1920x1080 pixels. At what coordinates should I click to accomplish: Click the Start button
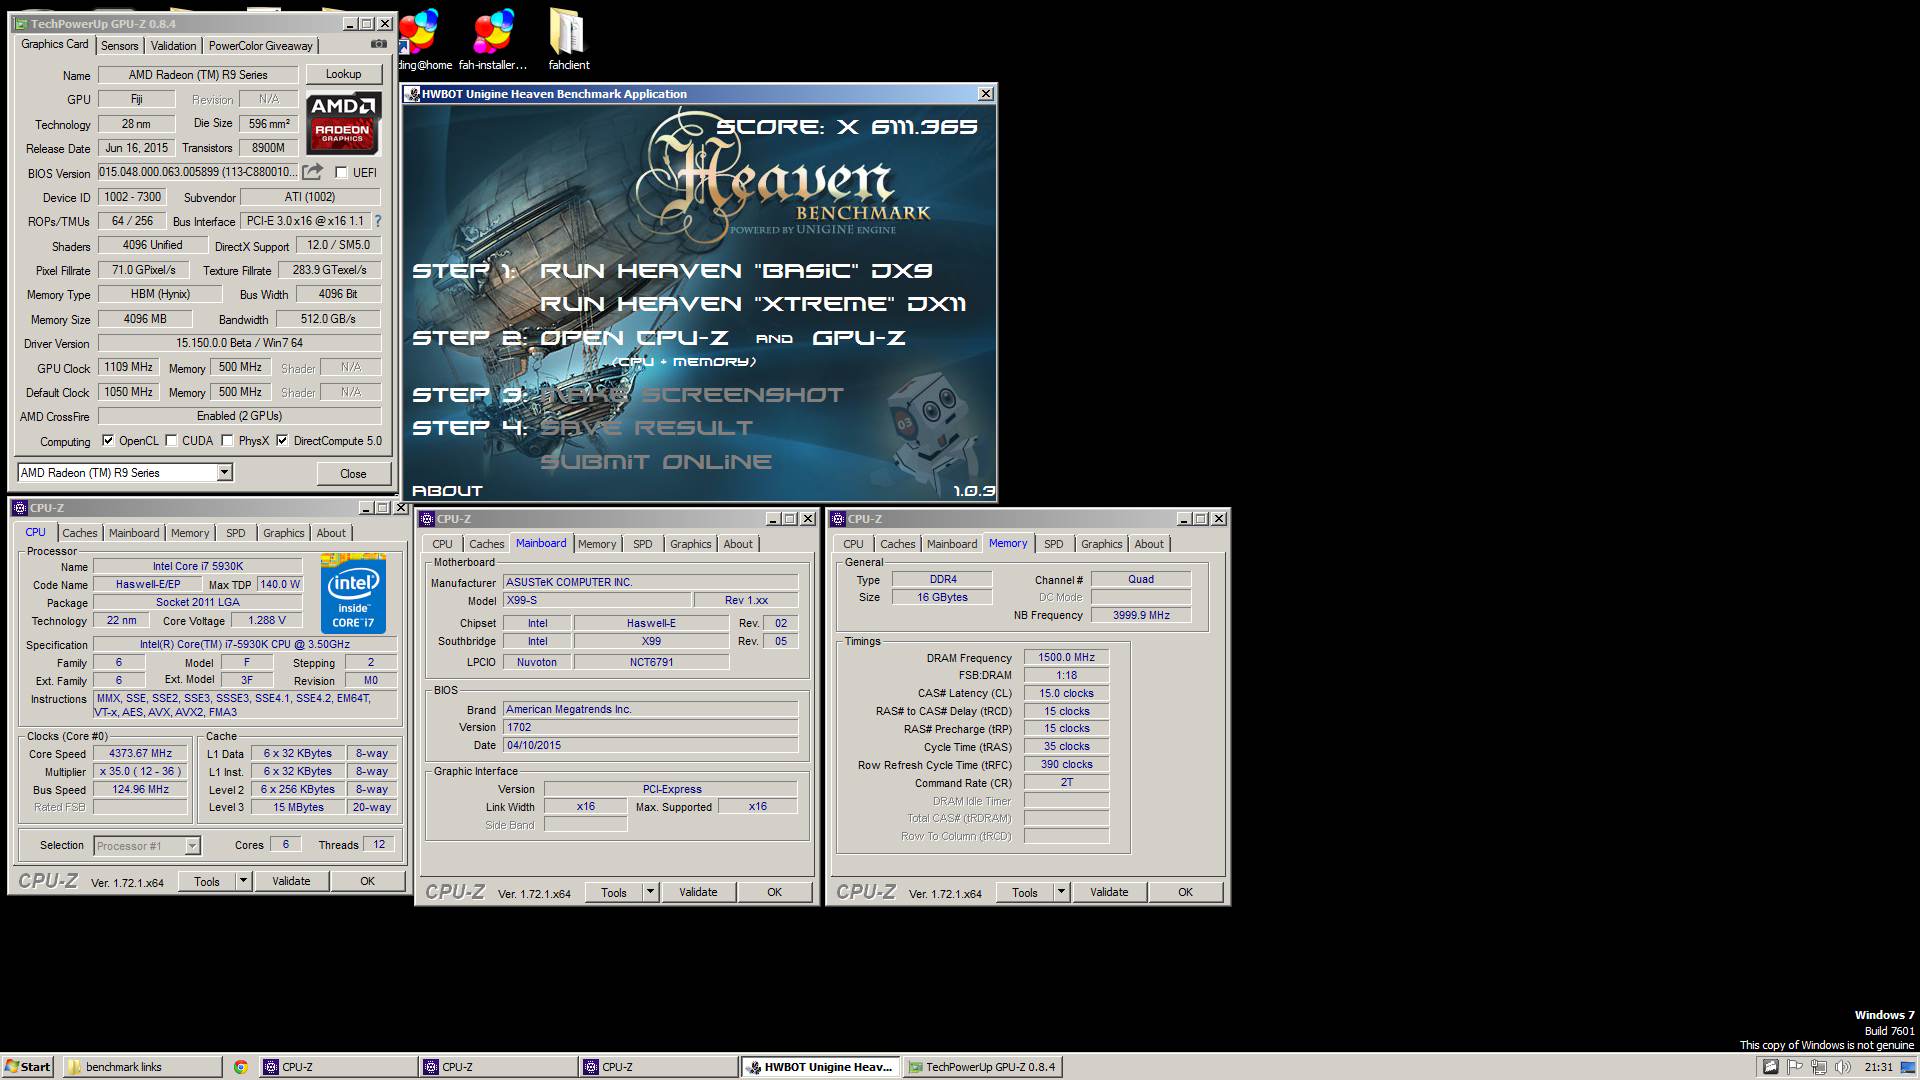point(28,1067)
